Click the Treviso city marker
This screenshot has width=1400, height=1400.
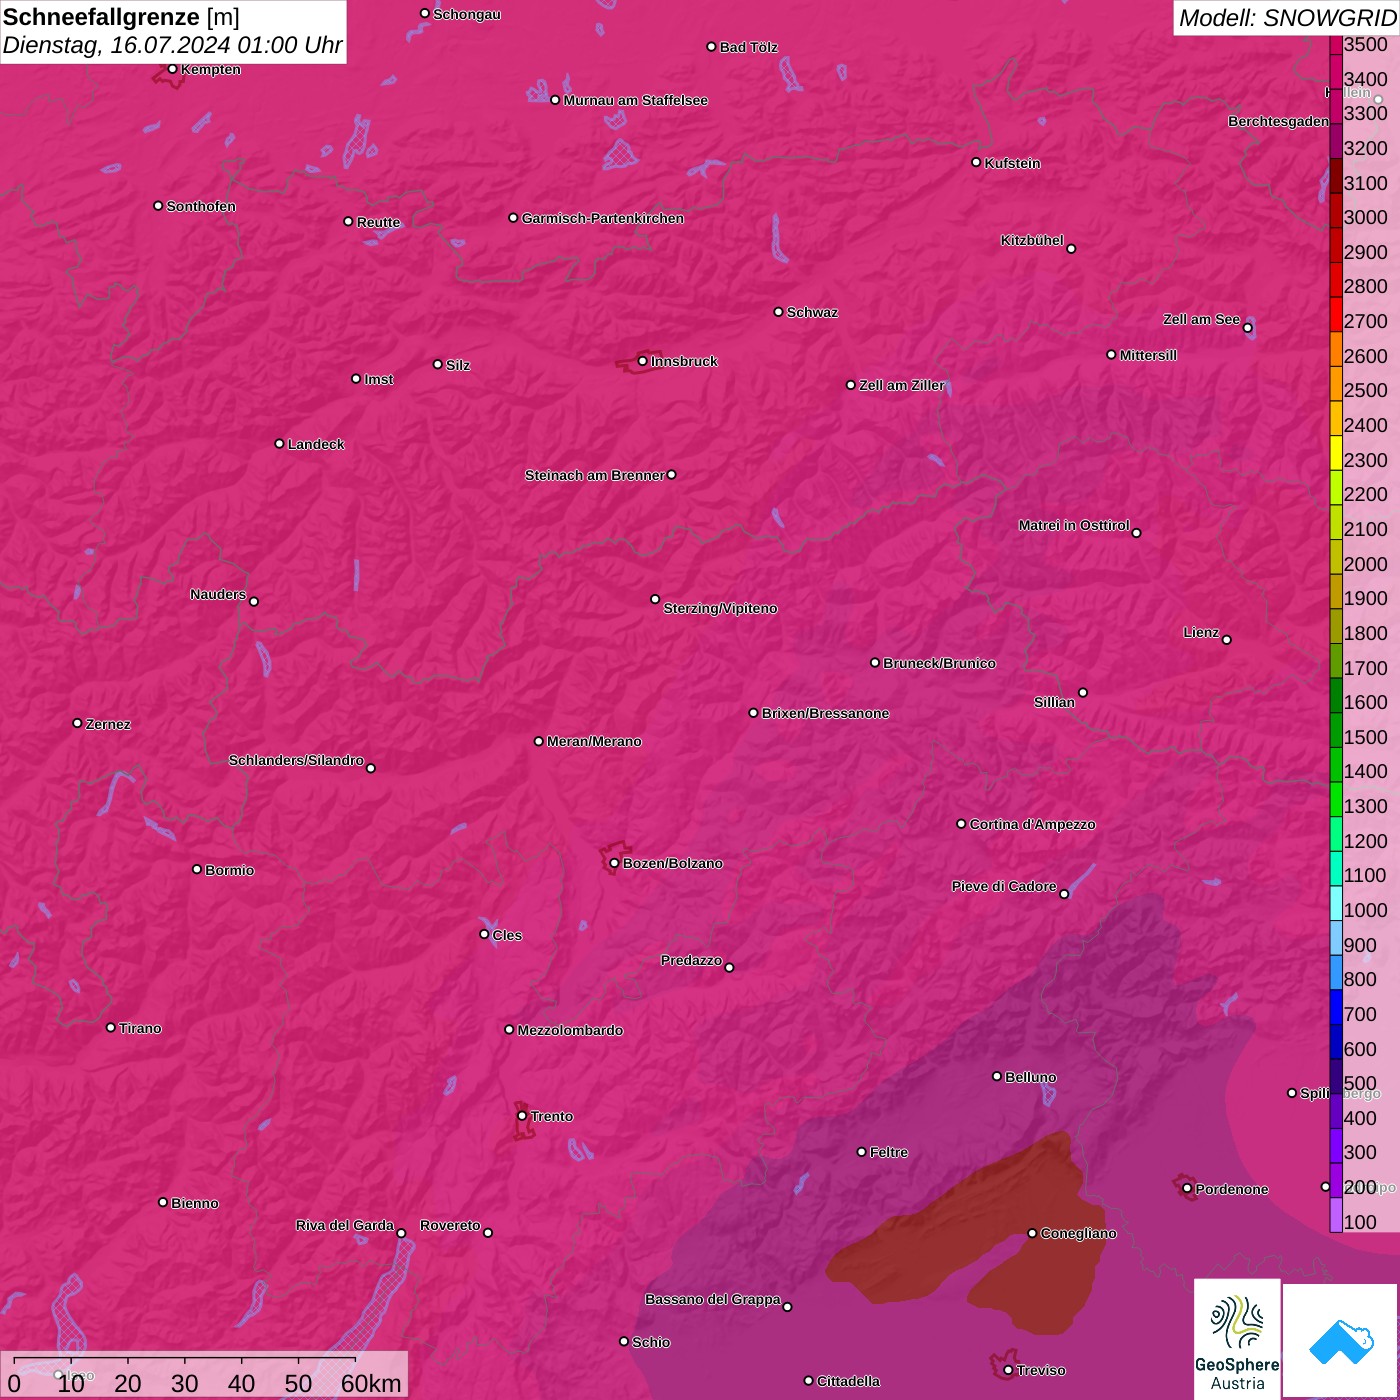coord(1008,1370)
